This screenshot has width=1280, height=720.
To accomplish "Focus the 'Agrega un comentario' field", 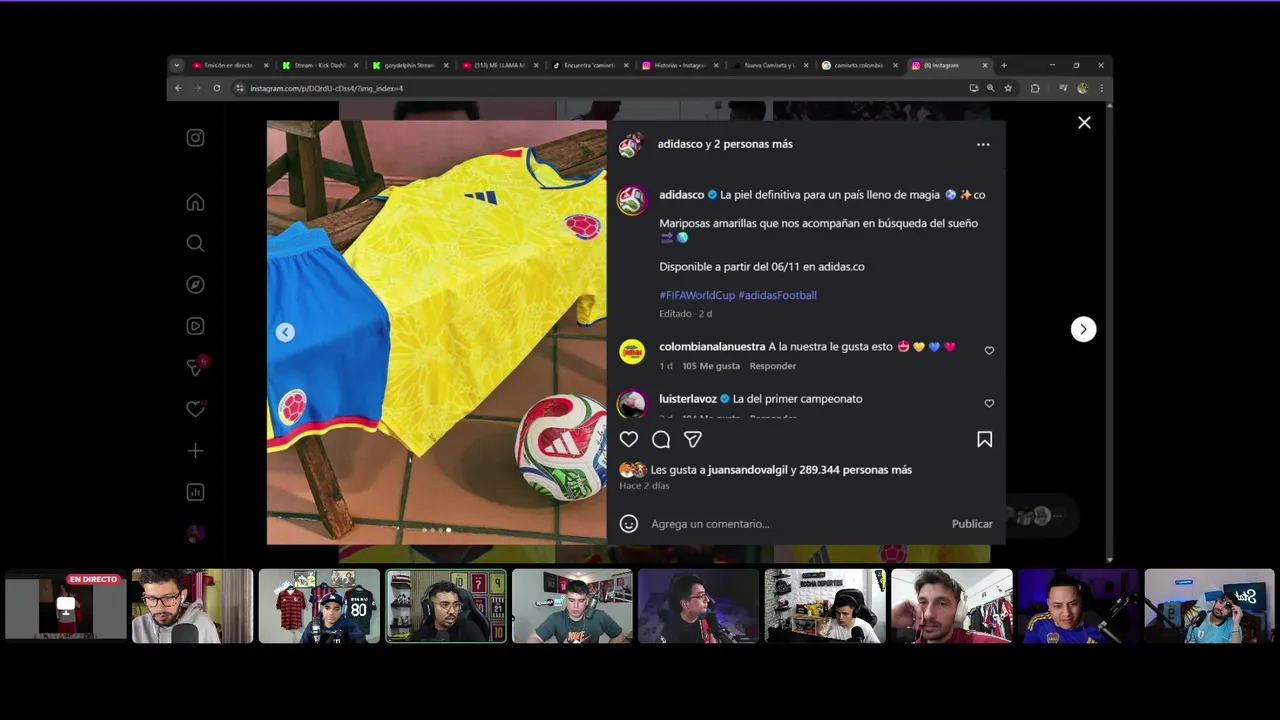I will 795,524.
